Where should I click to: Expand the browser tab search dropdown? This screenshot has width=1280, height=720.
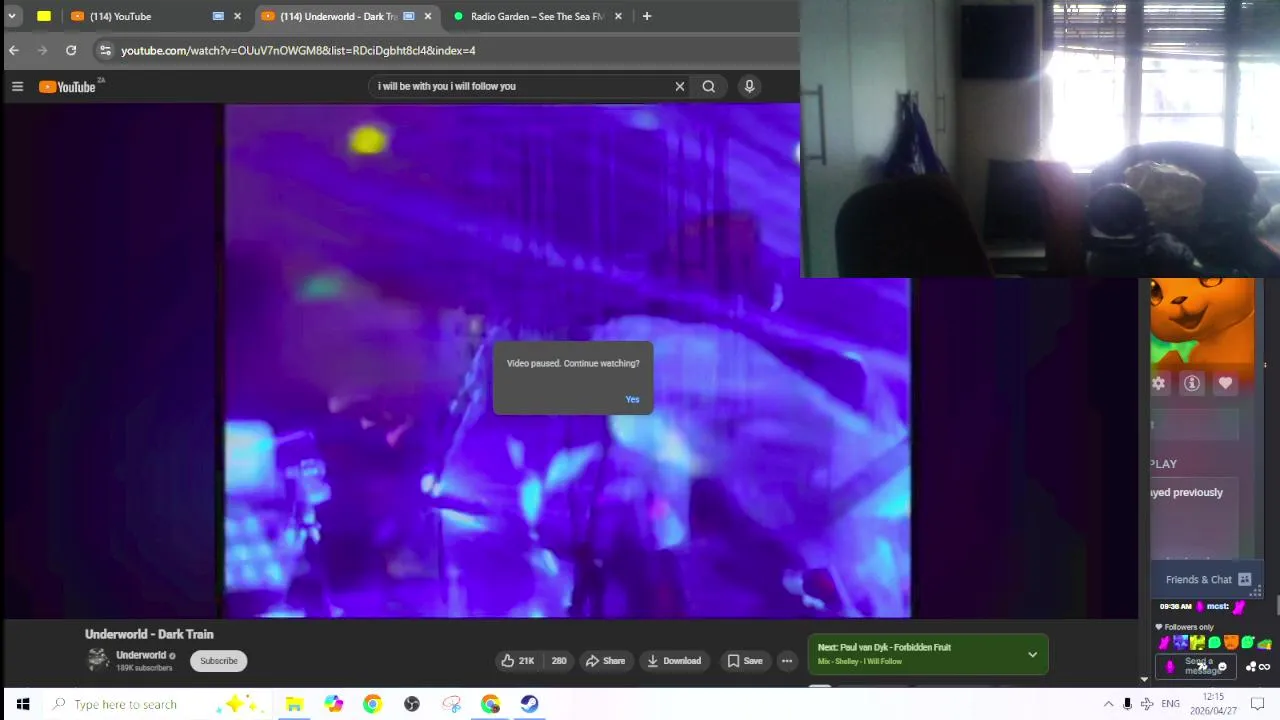(x=12, y=16)
